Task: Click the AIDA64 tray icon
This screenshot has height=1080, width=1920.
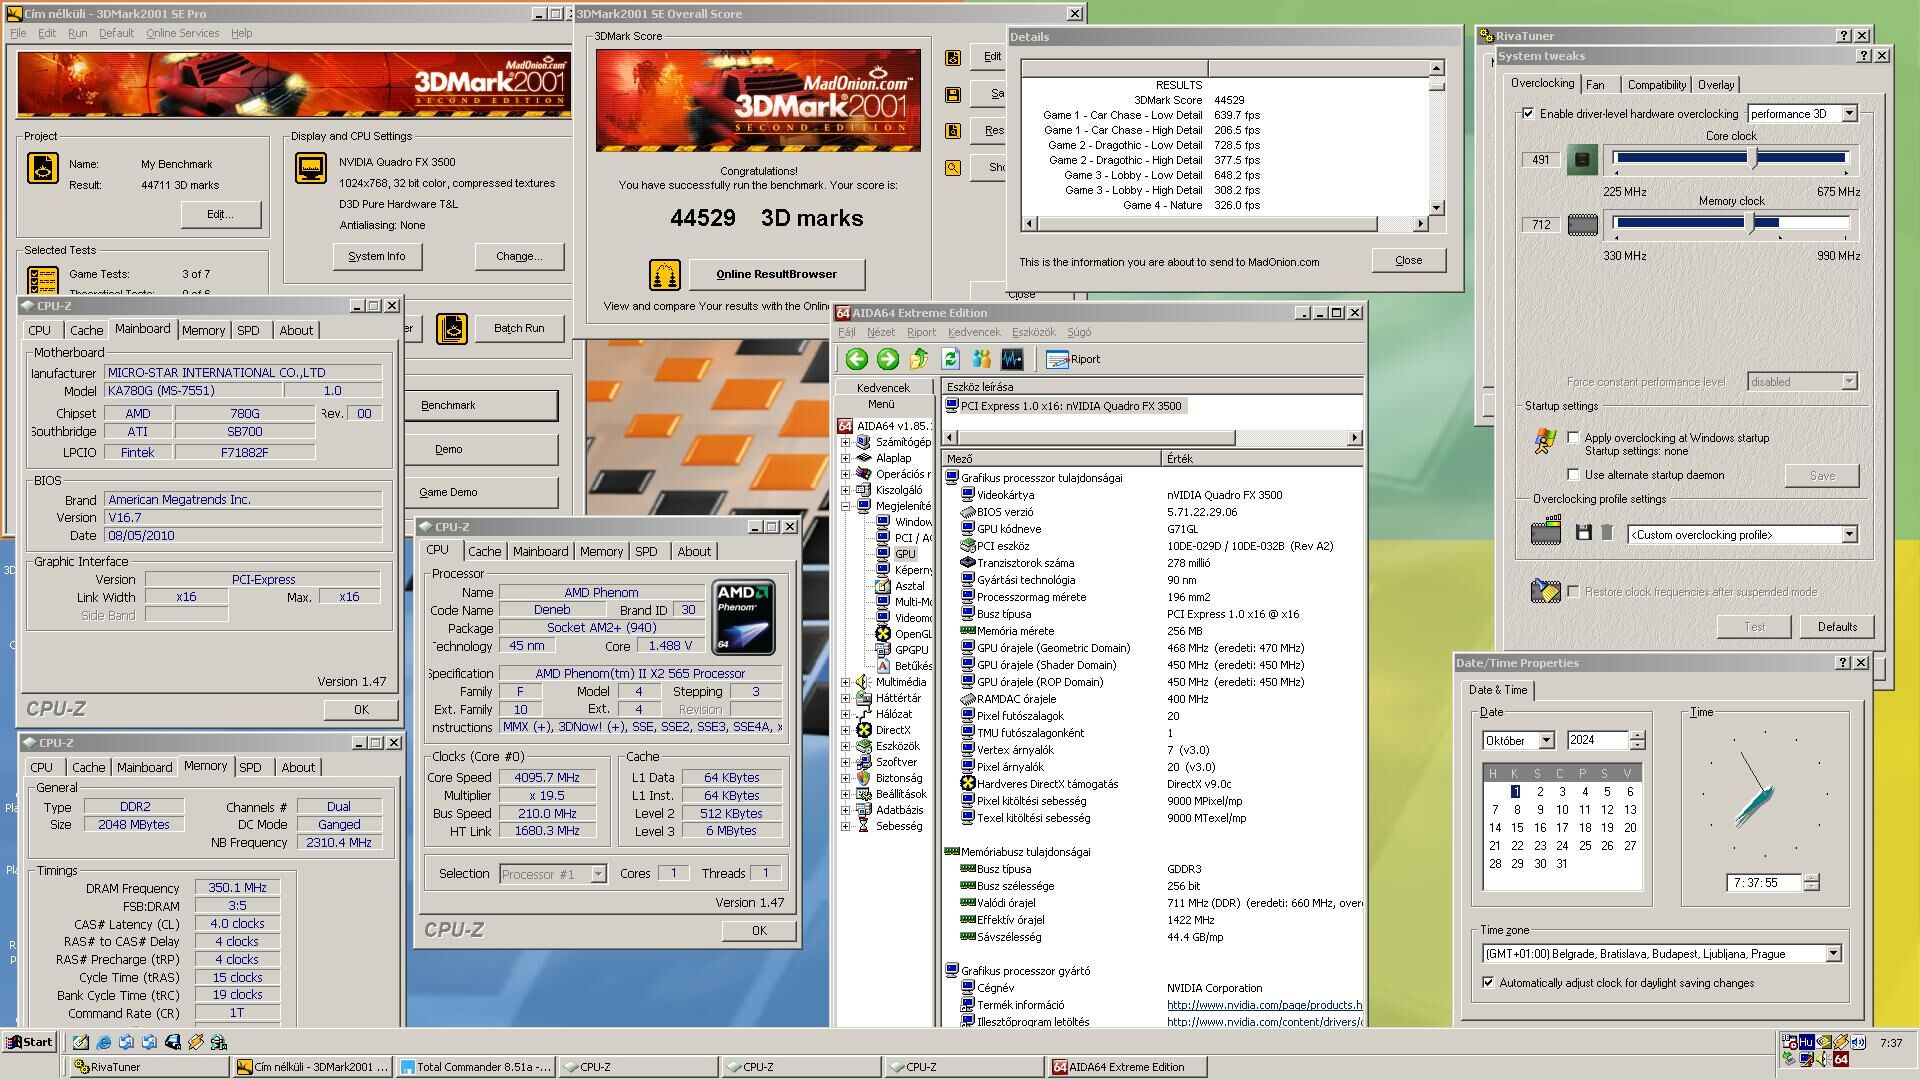Action: pyautogui.click(x=1841, y=1059)
